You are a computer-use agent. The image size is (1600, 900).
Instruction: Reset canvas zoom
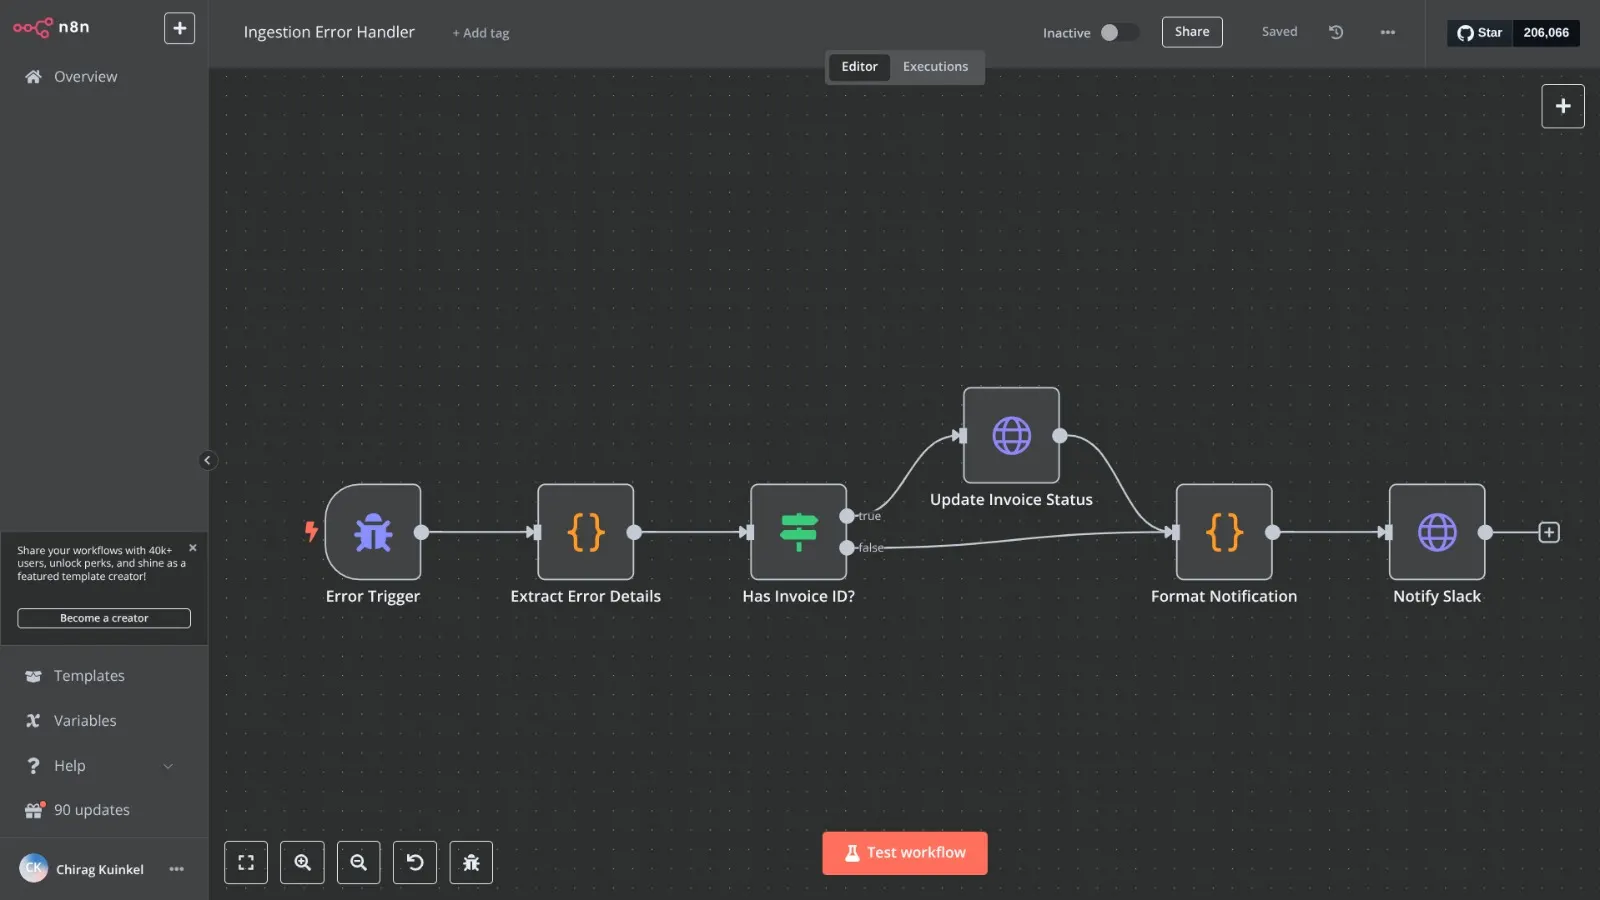coord(415,862)
